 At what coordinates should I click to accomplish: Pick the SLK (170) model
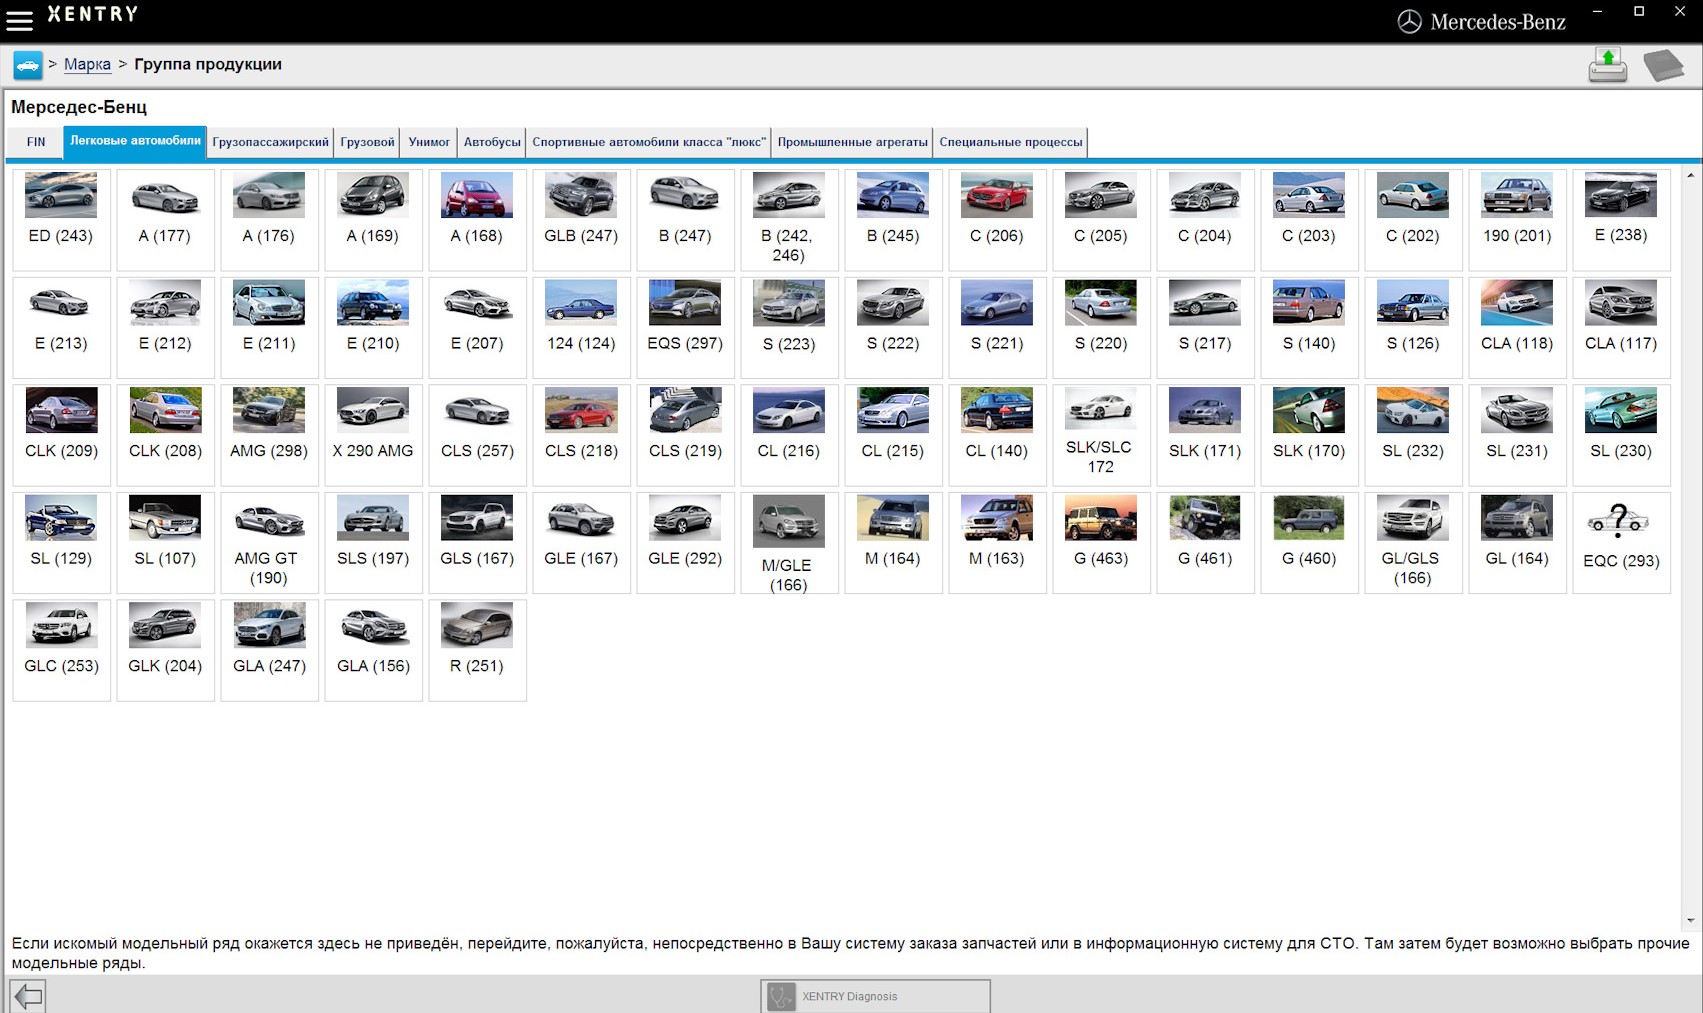point(1309,435)
